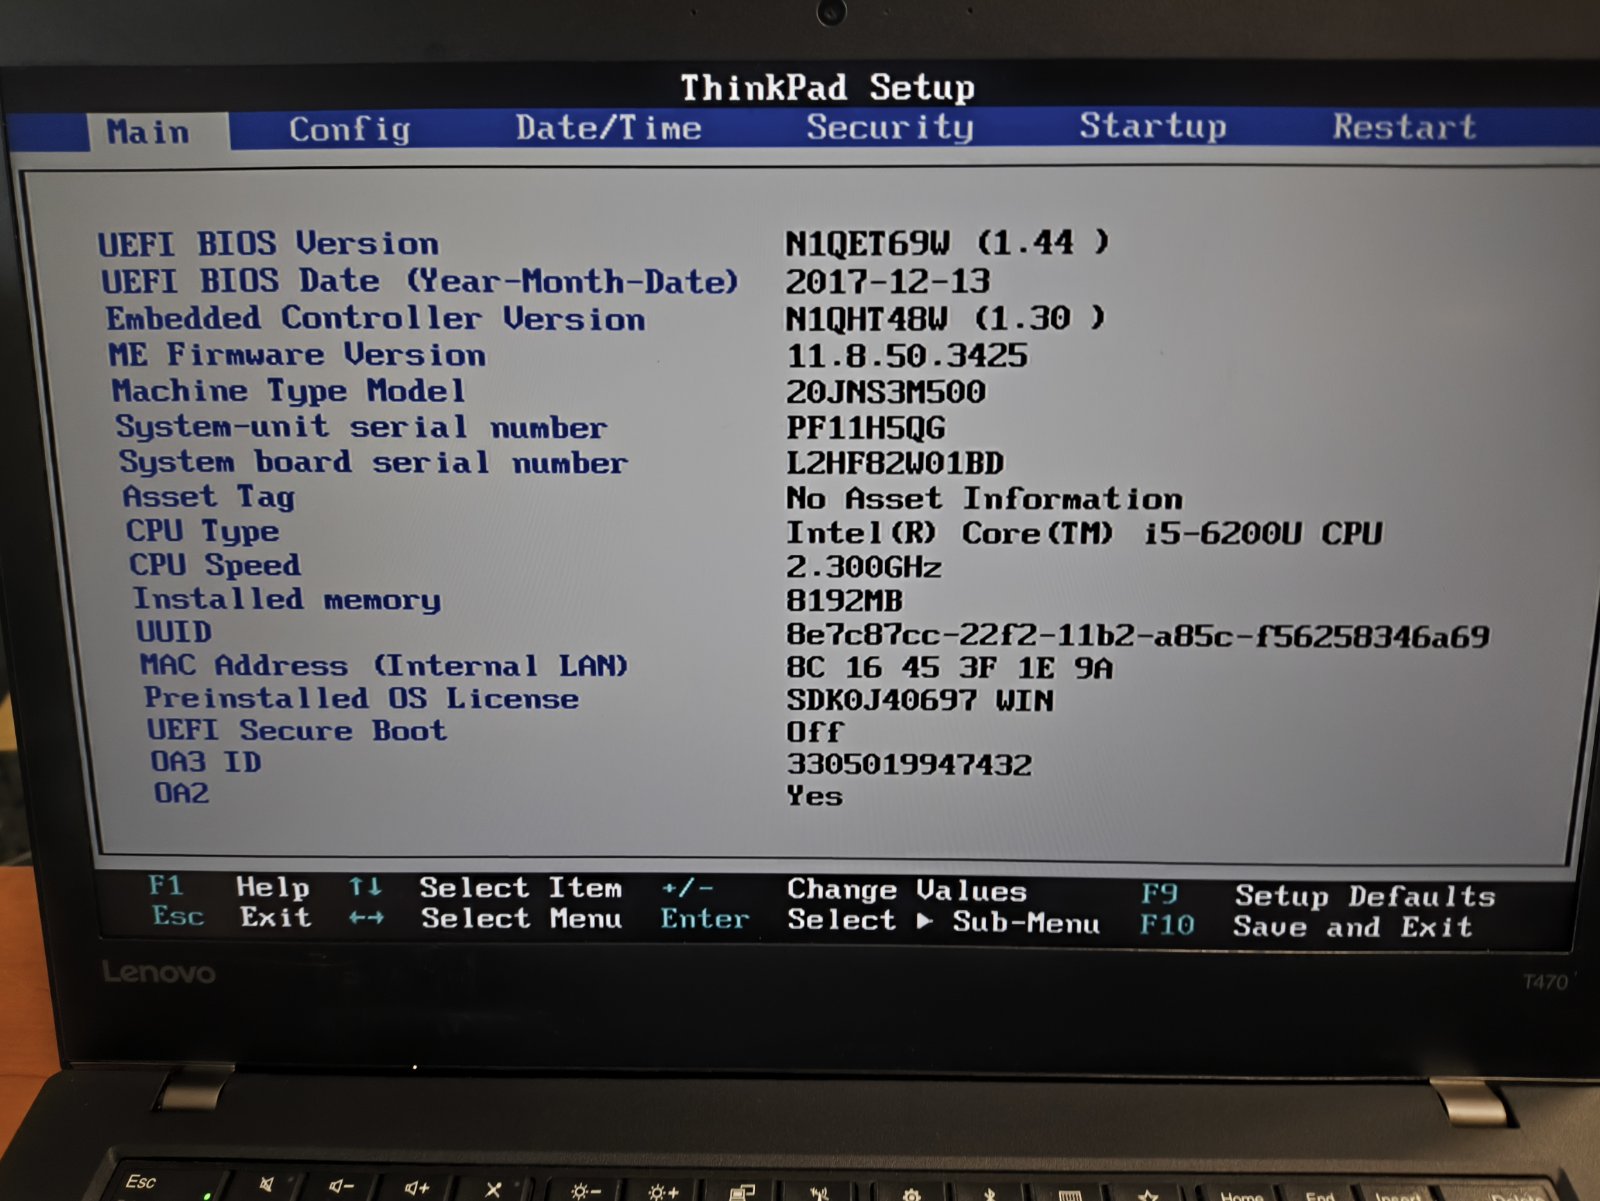Select serial value PF11H5QG
Image resolution: width=1600 pixels, height=1201 pixels.
866,428
